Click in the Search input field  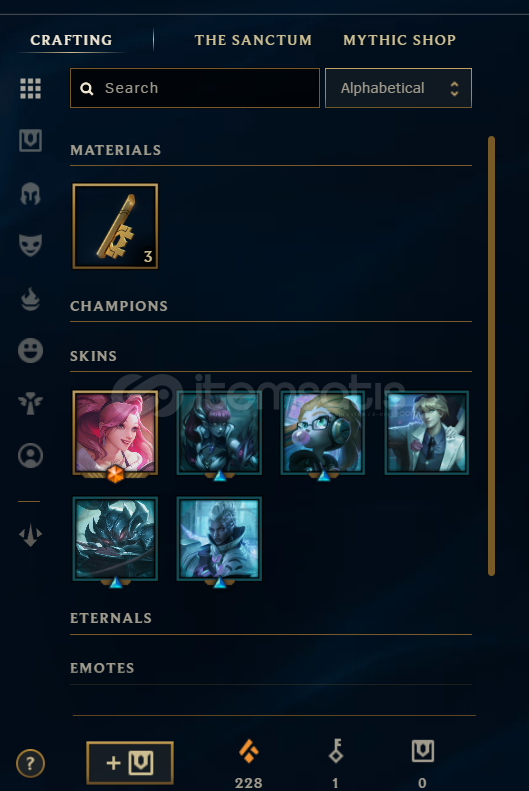tap(195, 88)
